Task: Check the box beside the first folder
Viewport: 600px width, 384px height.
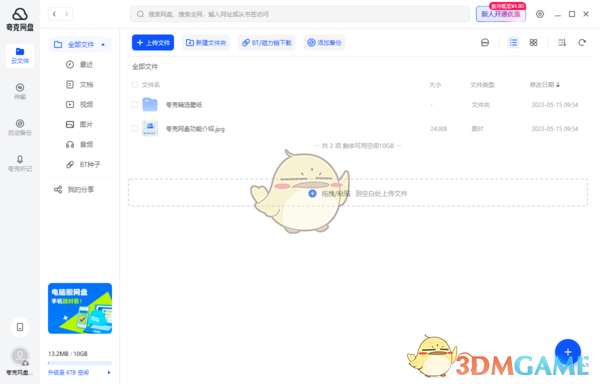Action: [135, 104]
